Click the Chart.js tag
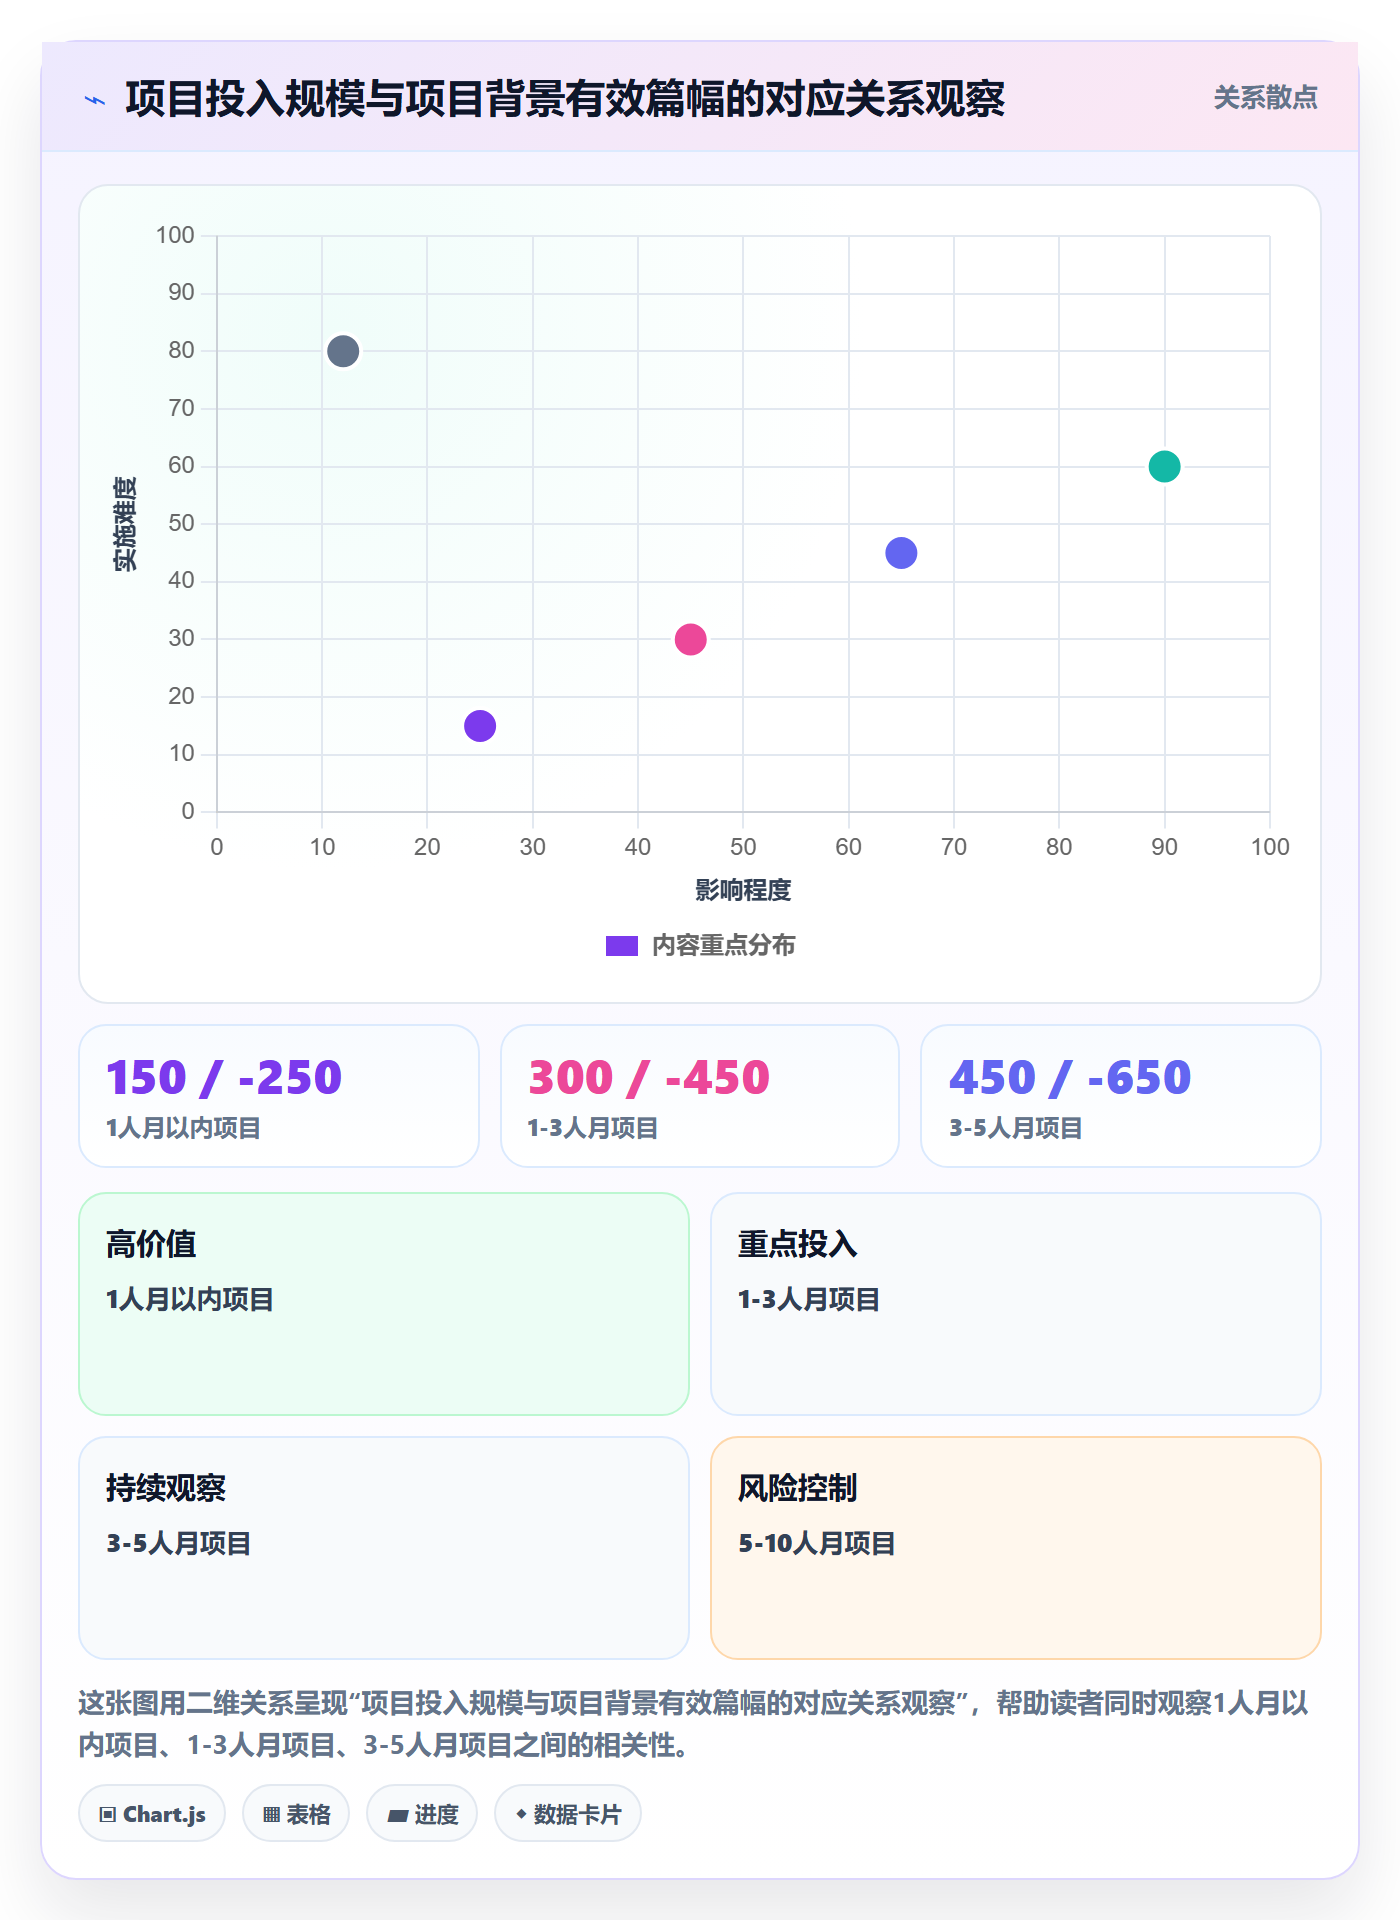1400x1920 pixels. (x=152, y=1814)
